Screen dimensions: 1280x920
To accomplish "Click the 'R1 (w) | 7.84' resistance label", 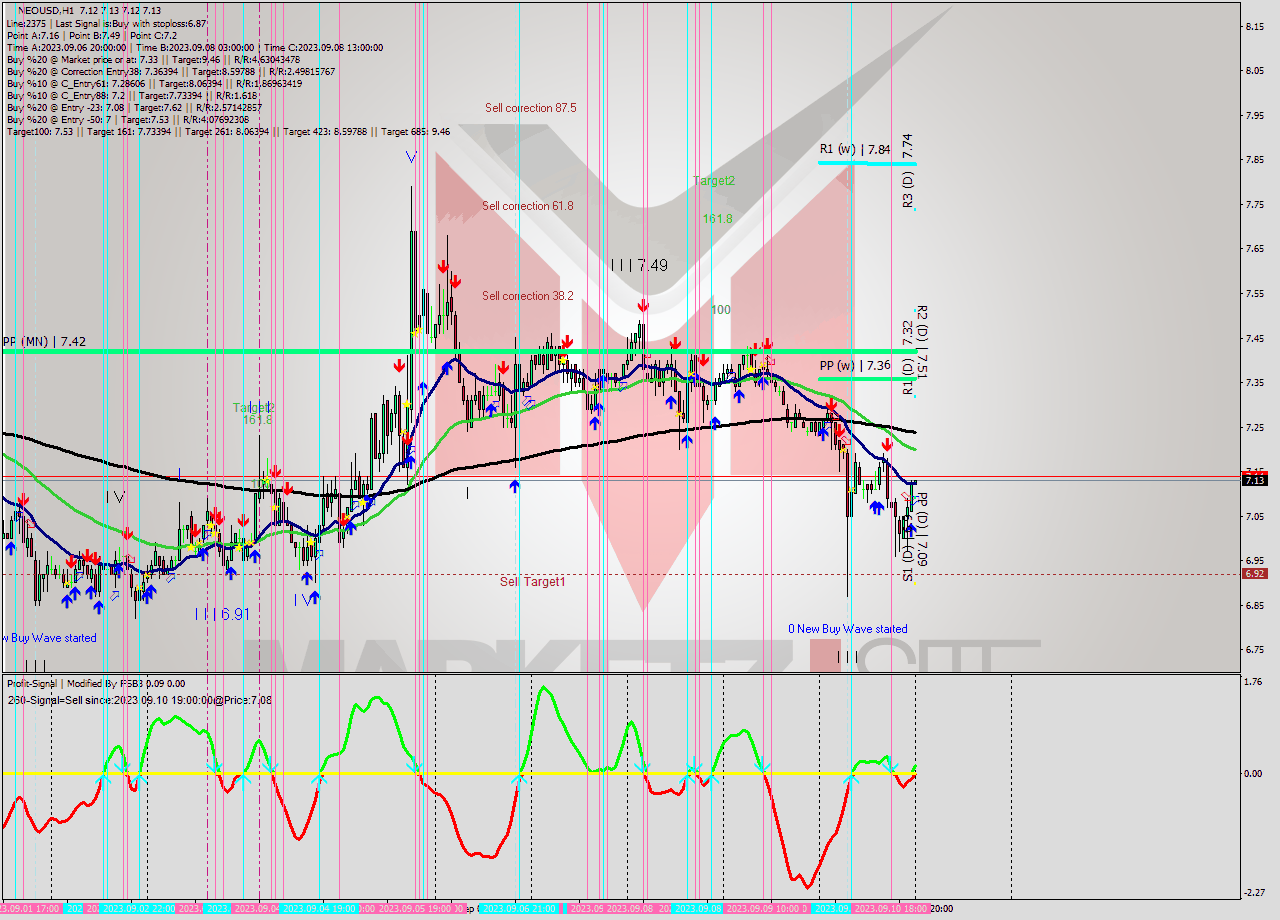I will [x=854, y=149].
